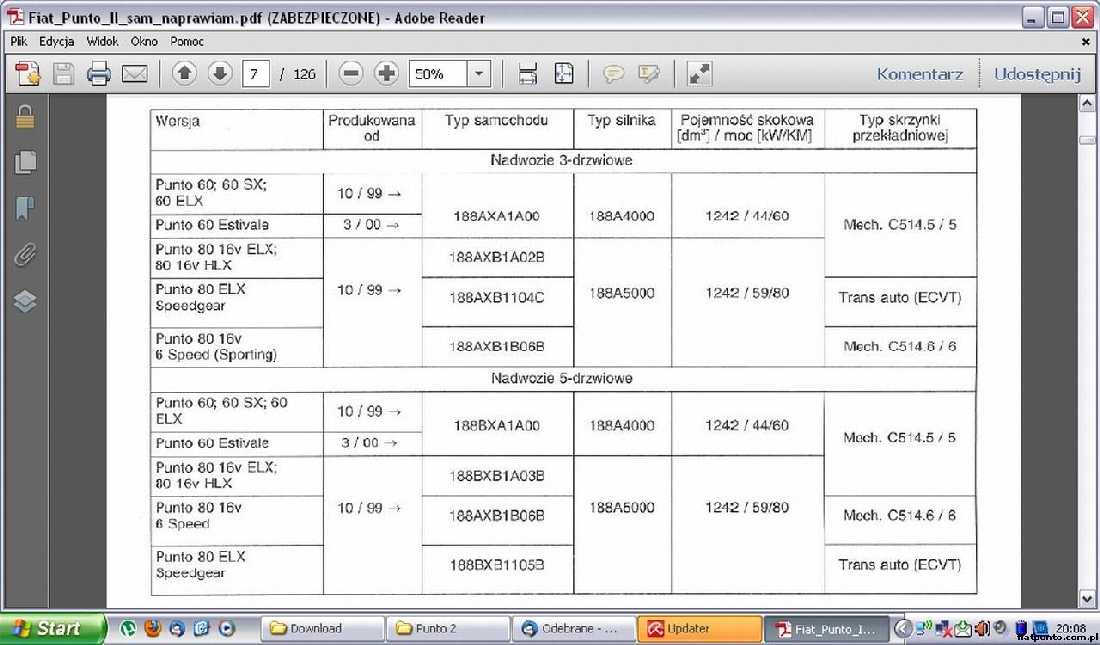Image resolution: width=1100 pixels, height=645 pixels.
Task: Click the Save file floppy disk icon
Action: pyautogui.click(x=63, y=74)
